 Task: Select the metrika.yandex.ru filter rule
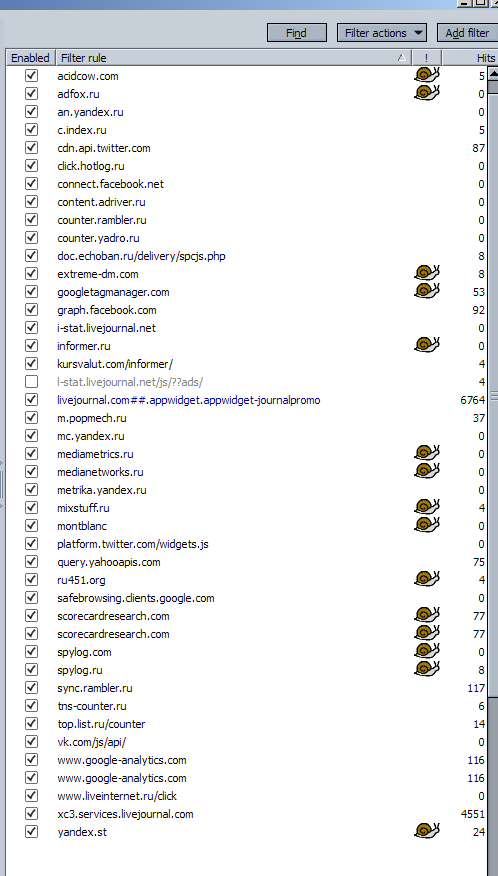[x=102, y=490]
